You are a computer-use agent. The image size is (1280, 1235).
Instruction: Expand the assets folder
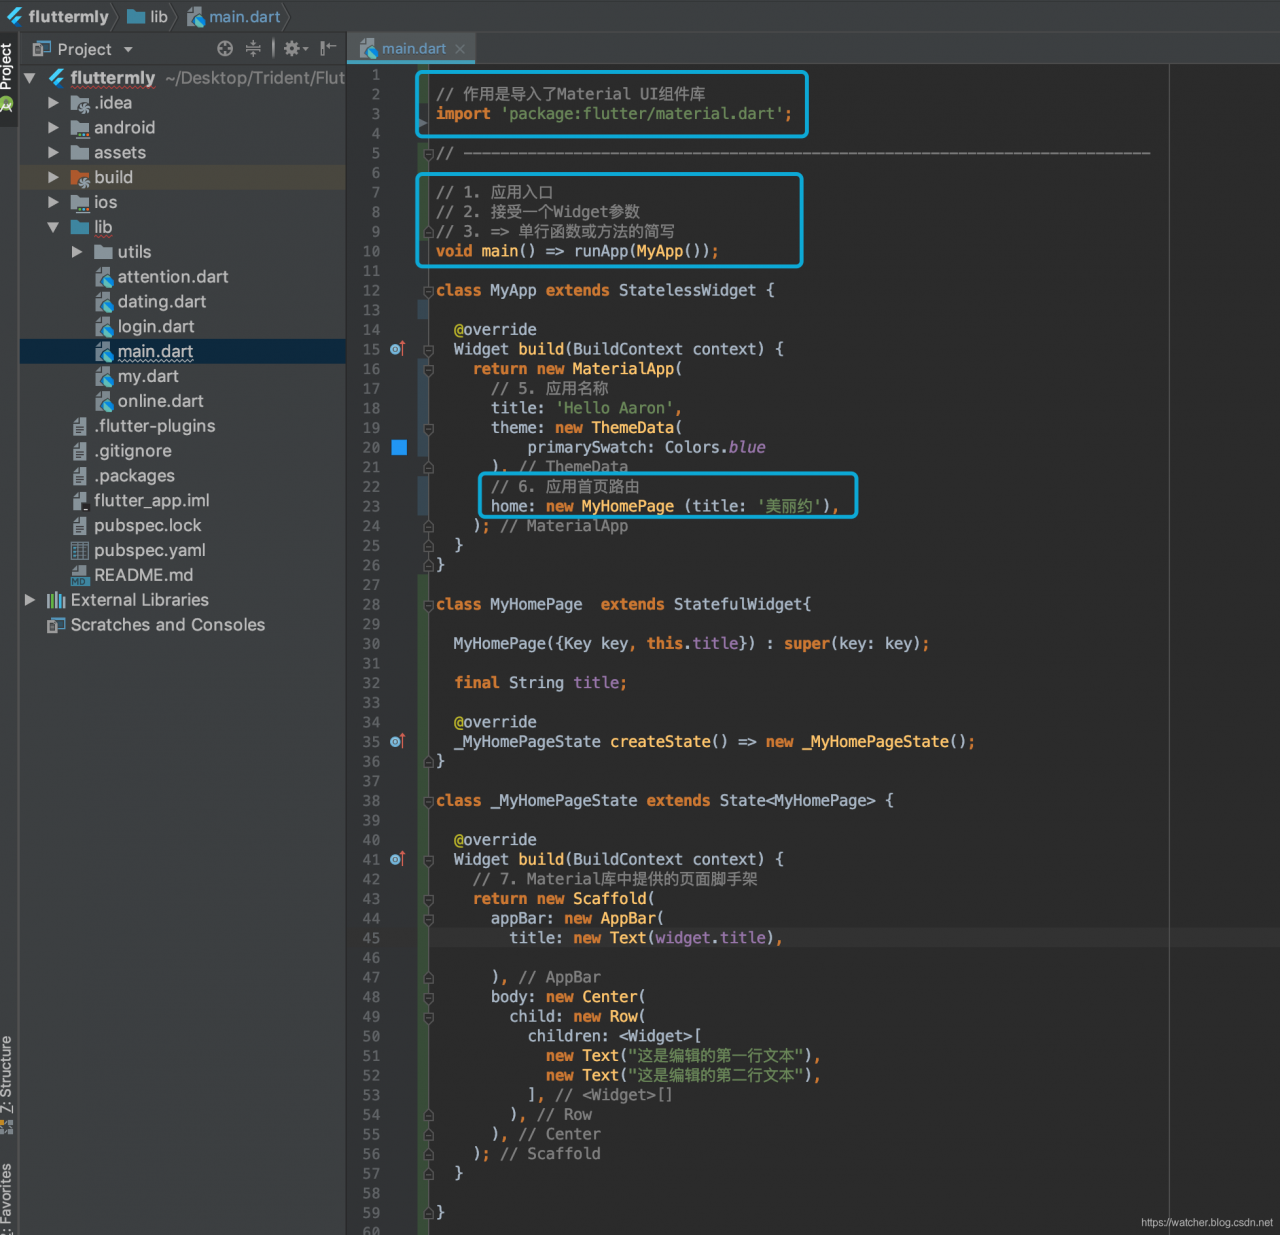53,152
